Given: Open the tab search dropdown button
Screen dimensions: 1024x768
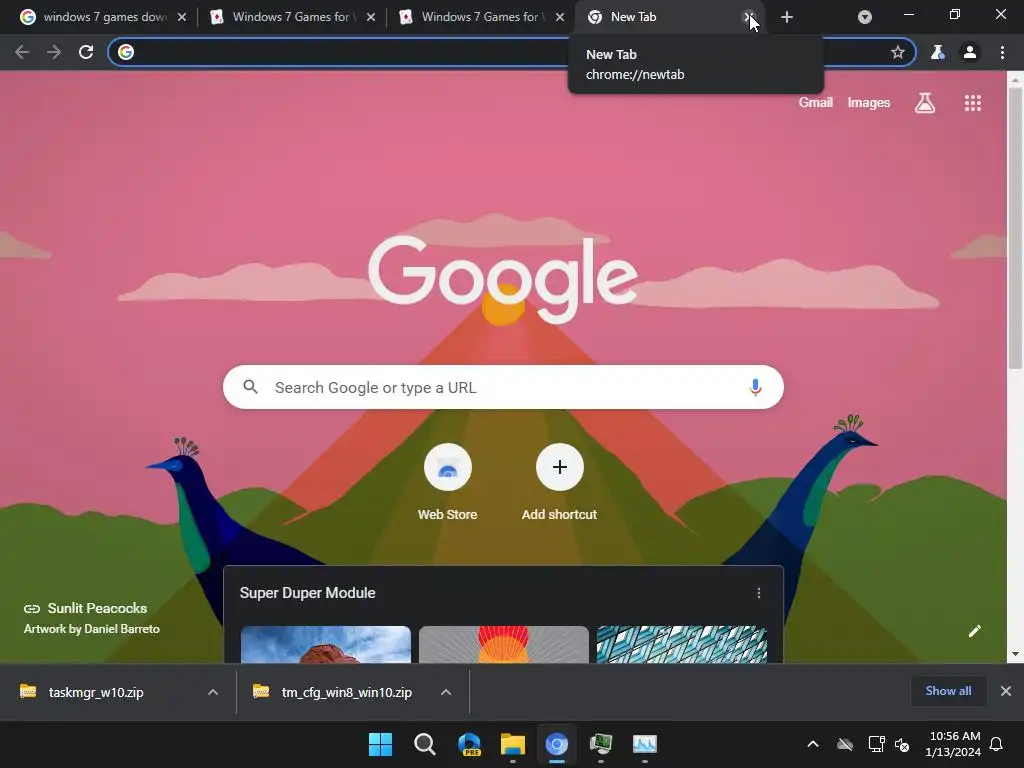Looking at the screenshot, I should (x=865, y=18).
